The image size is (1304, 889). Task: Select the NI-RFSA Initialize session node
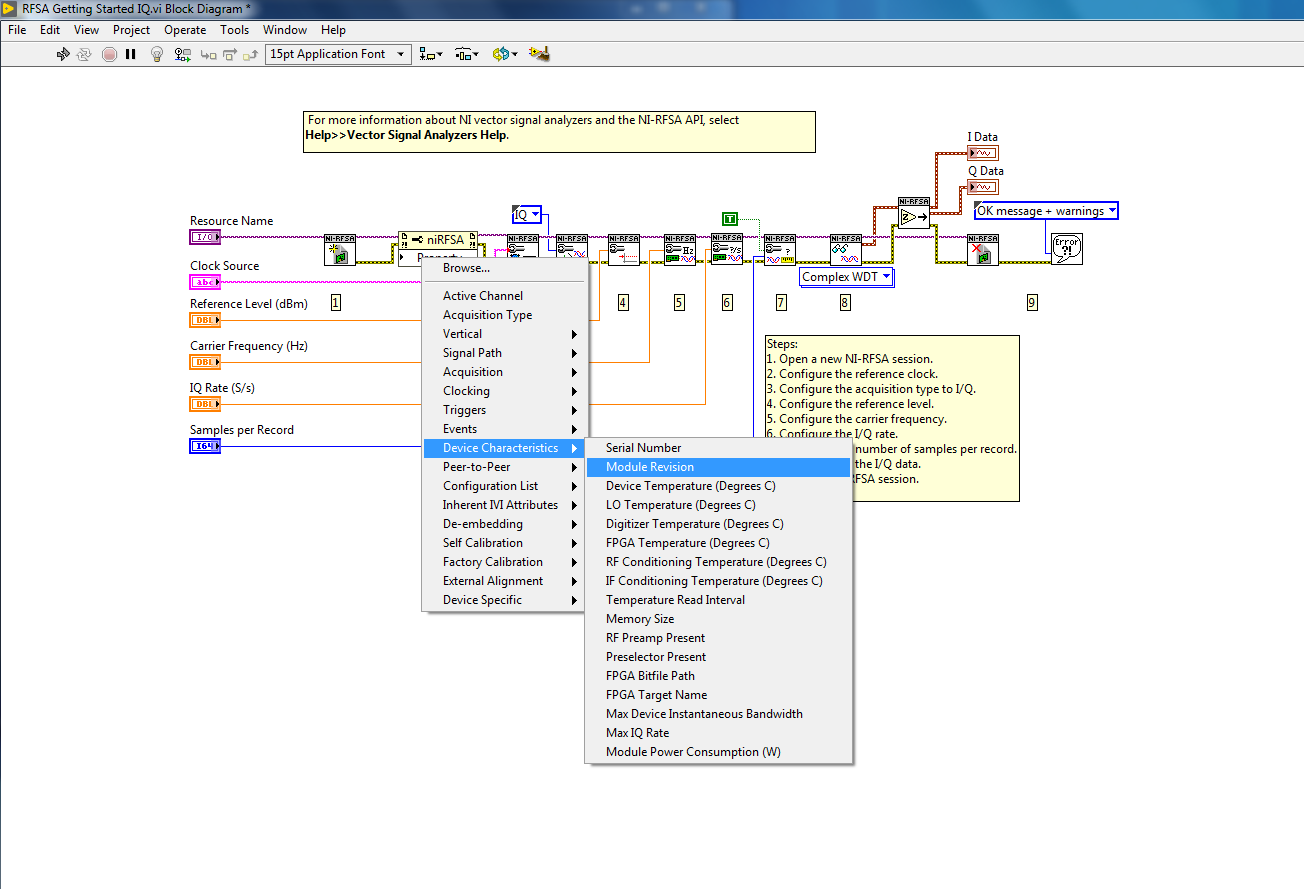coord(340,250)
